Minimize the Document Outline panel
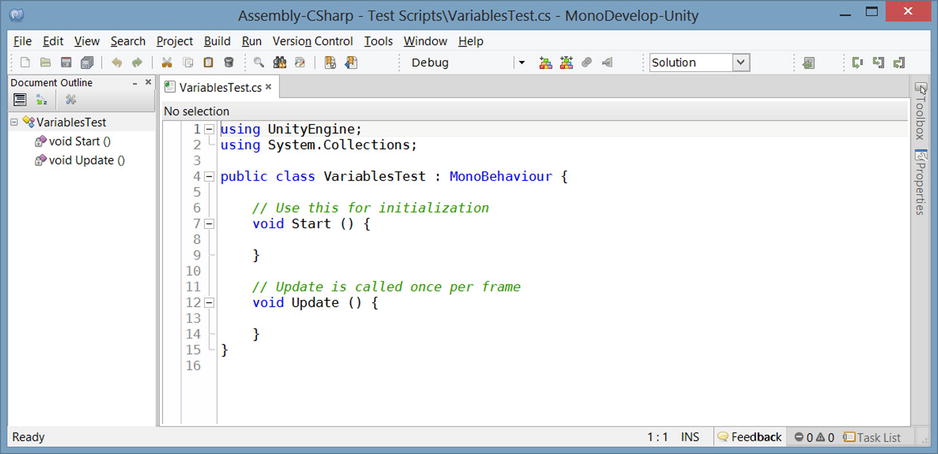Image resolution: width=938 pixels, height=454 pixels. pos(135,83)
